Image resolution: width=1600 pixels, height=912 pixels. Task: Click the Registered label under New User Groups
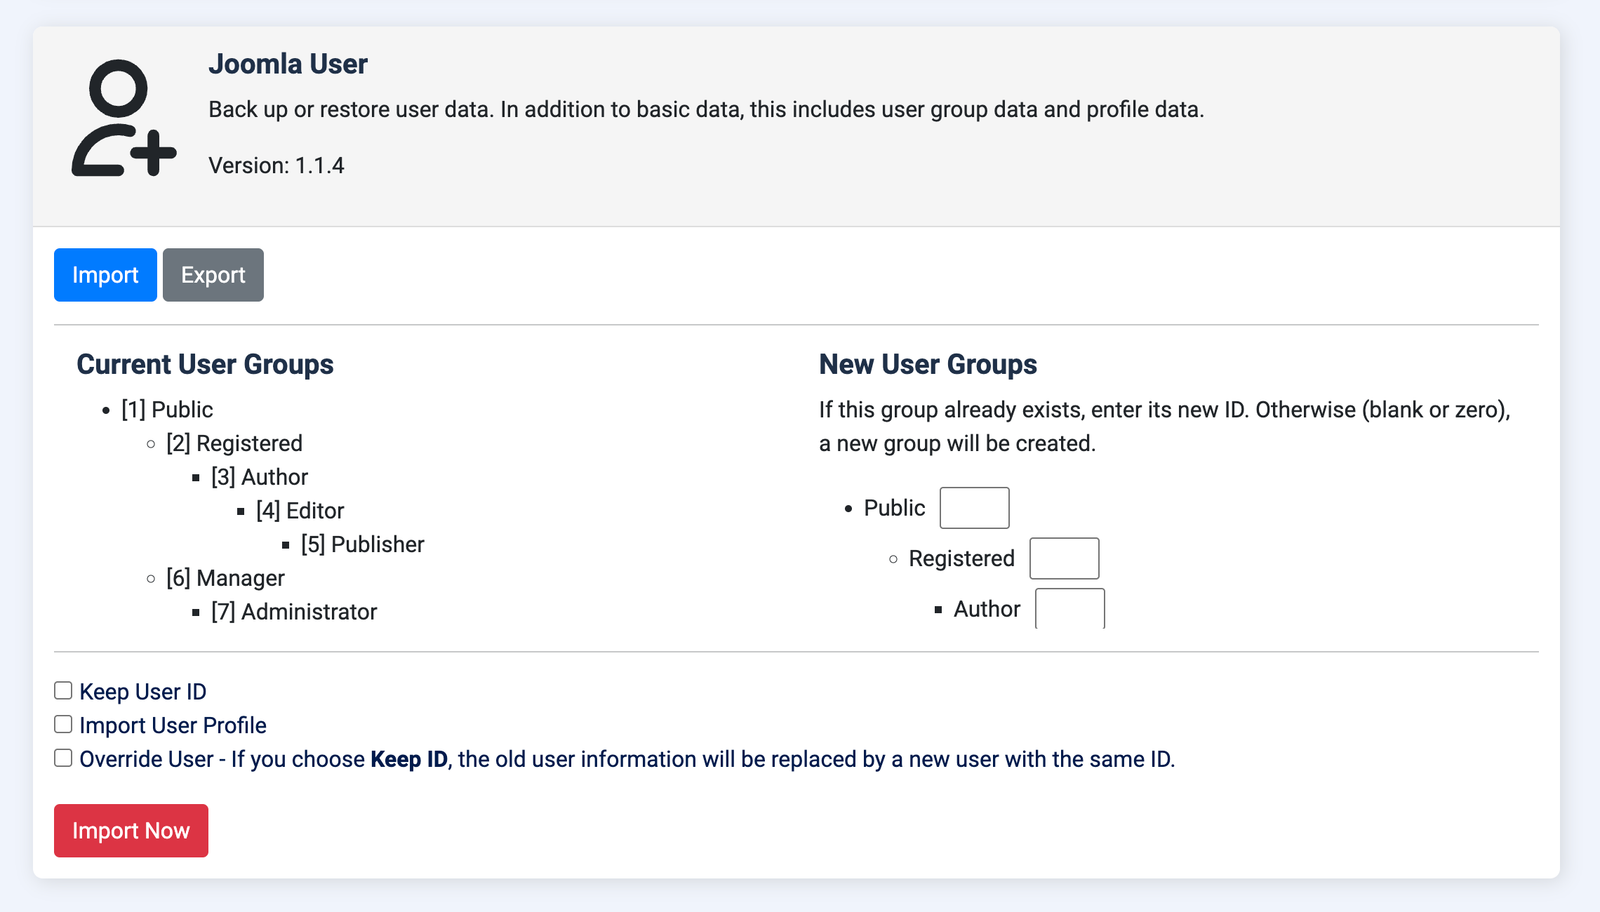pos(962,559)
